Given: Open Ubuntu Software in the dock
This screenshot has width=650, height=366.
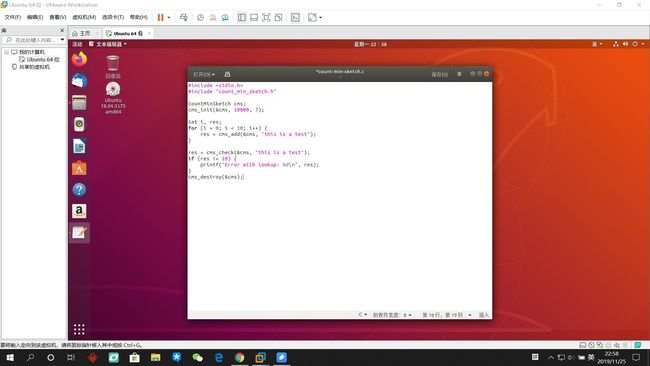Looking at the screenshot, I should (x=79, y=168).
